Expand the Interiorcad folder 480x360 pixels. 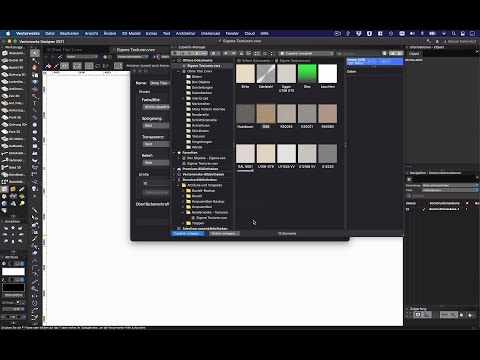(183, 98)
